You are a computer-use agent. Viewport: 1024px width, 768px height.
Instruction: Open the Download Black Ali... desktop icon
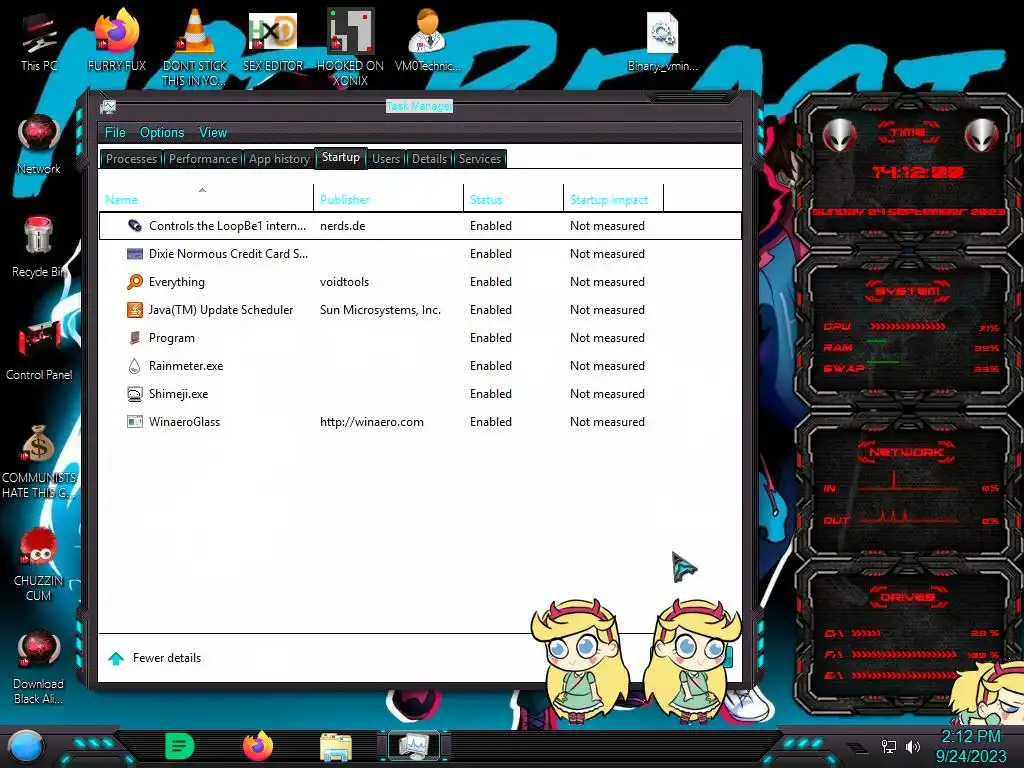click(x=39, y=667)
